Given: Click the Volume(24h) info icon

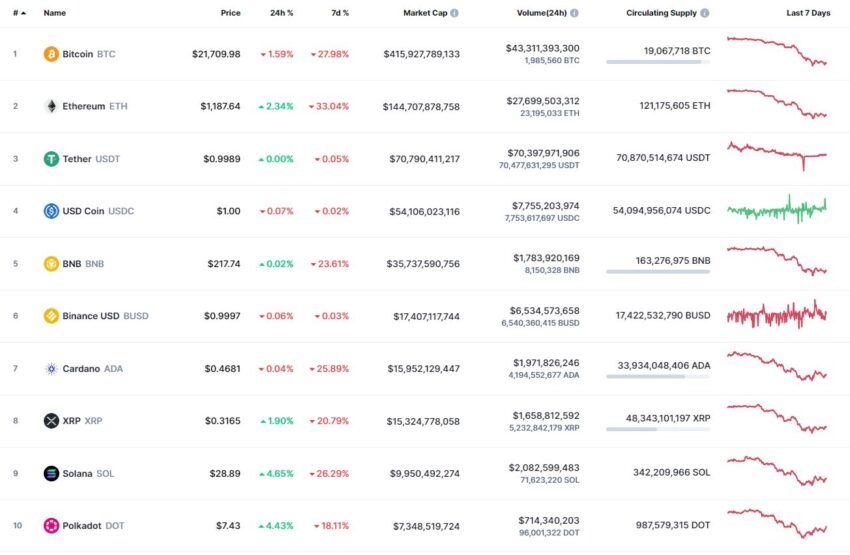Looking at the screenshot, I should point(574,13).
